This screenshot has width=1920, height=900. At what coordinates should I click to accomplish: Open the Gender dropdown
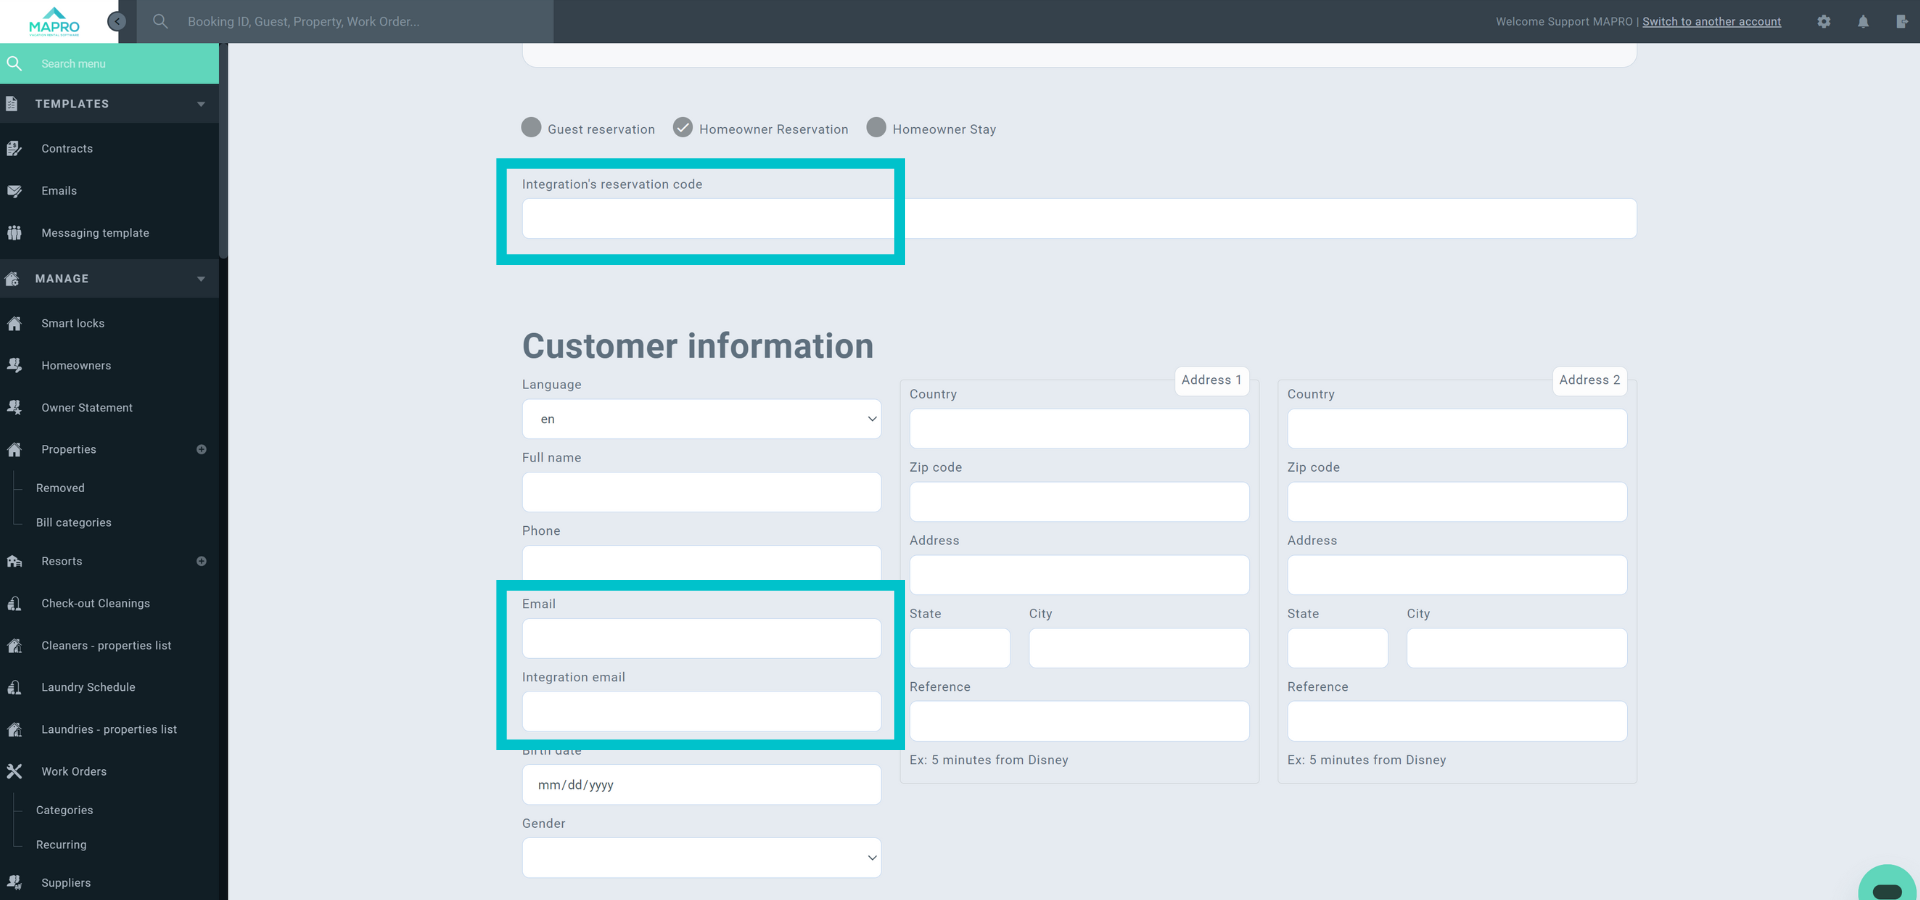click(x=701, y=858)
